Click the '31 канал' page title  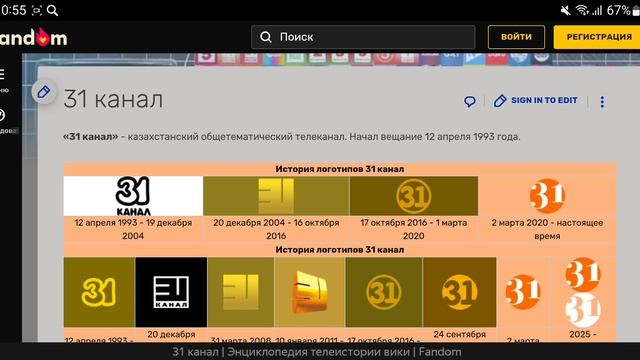click(113, 99)
